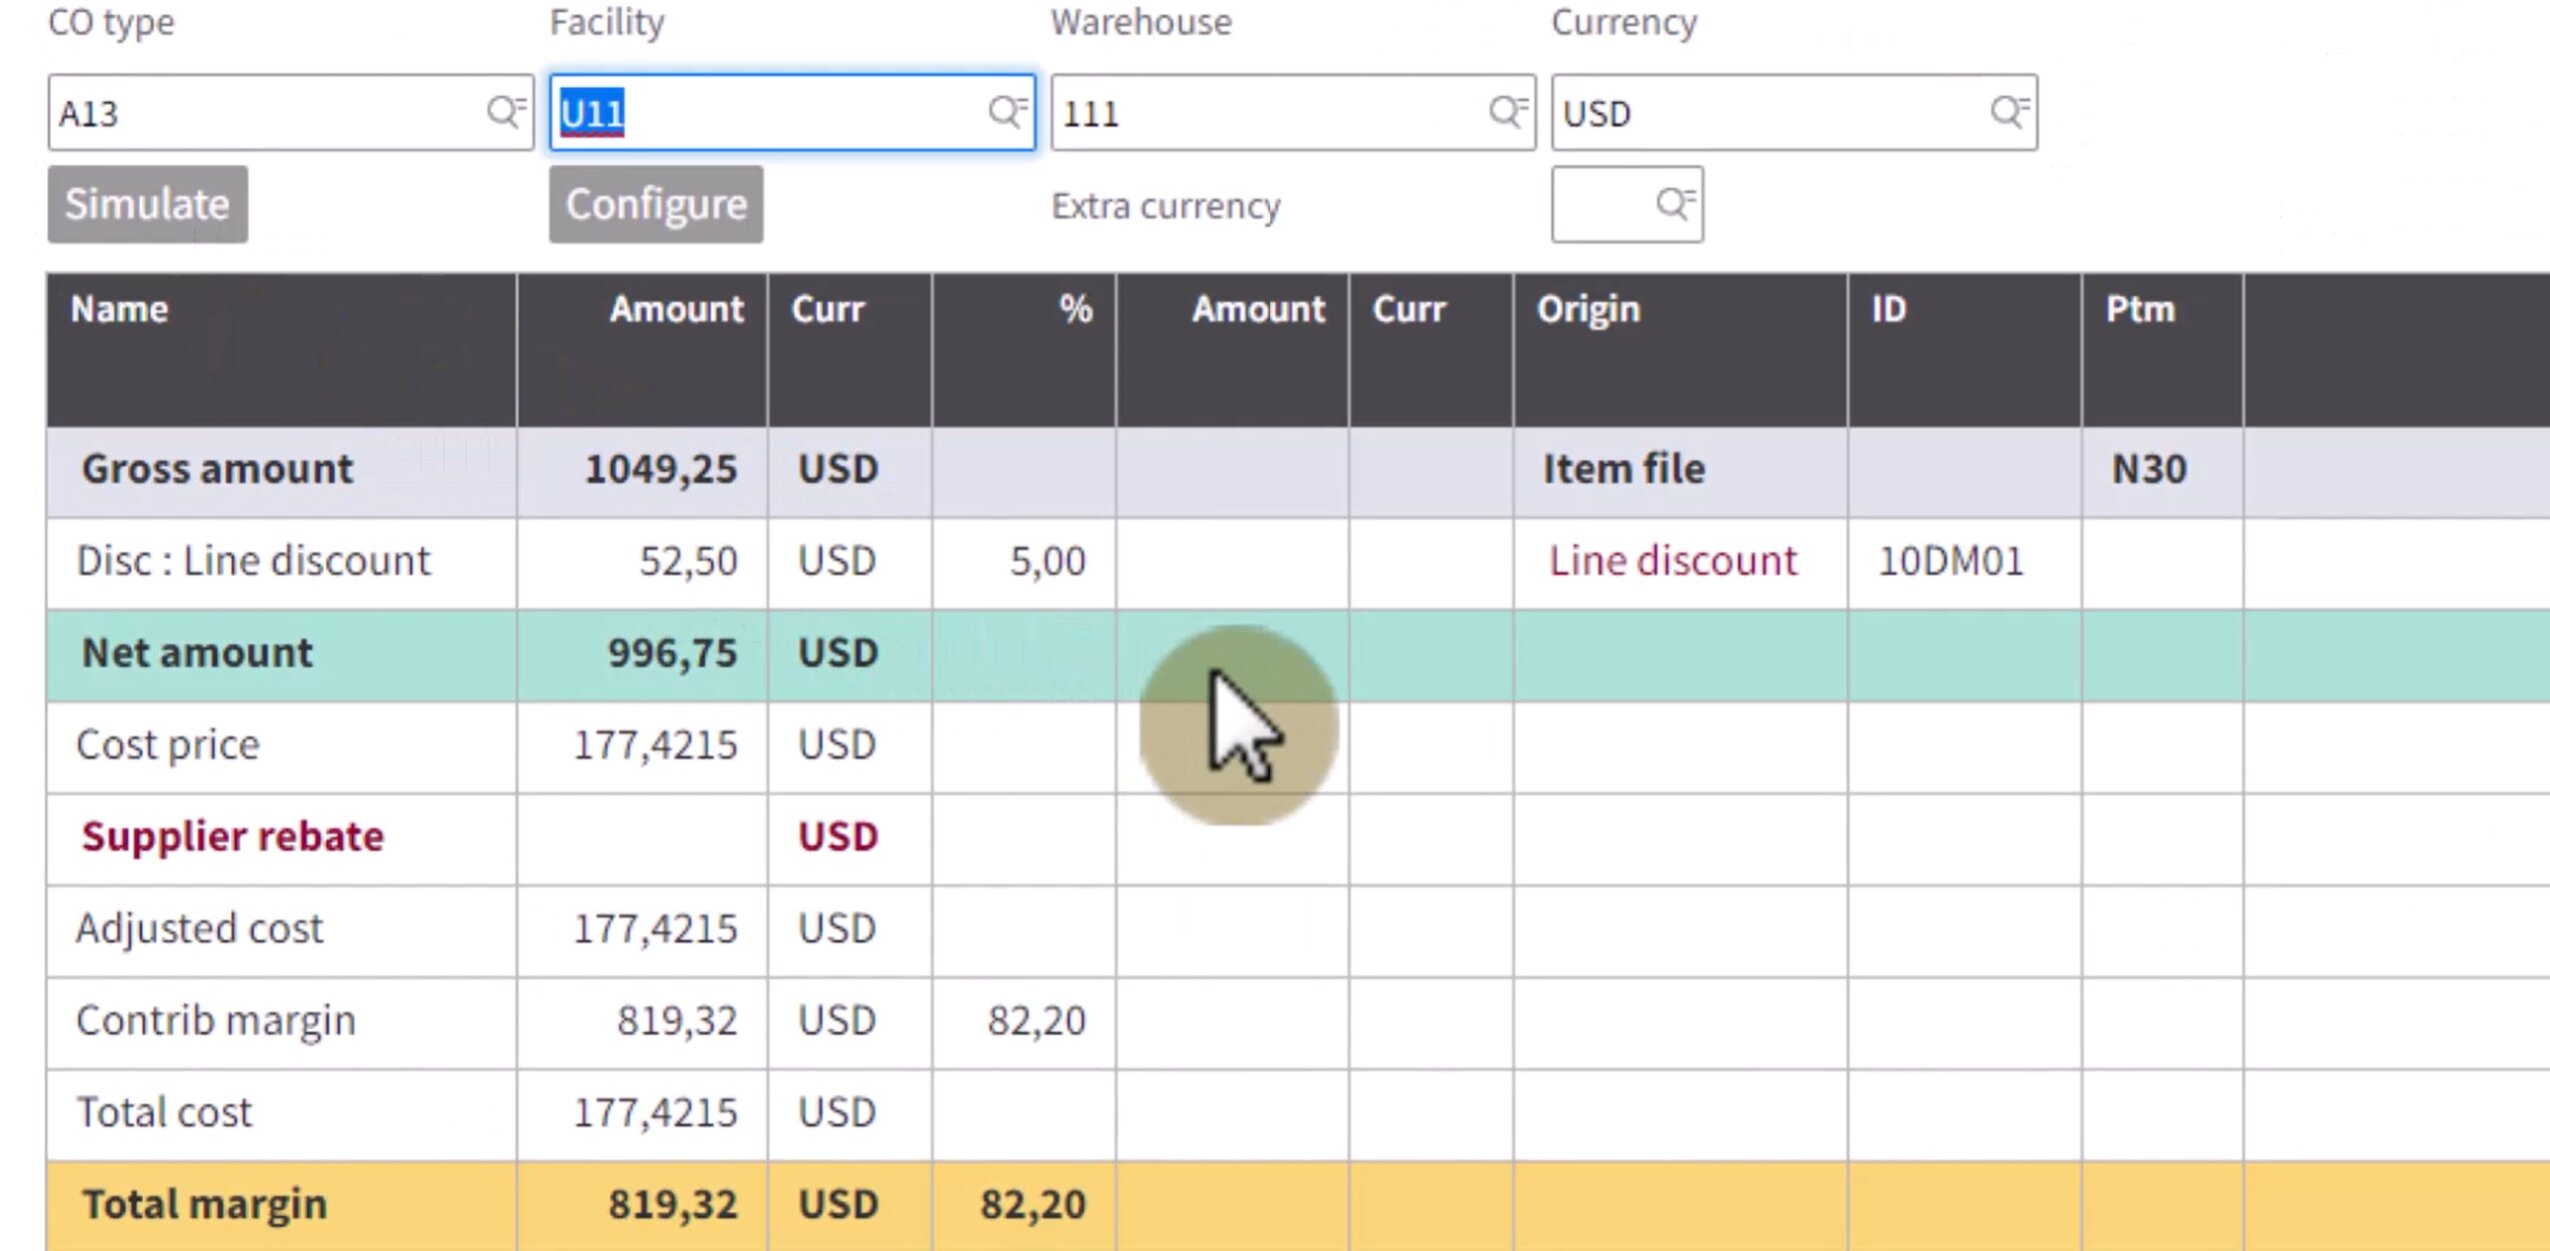Click the Ptm column header
This screenshot has width=2550, height=1251.
[2139, 309]
